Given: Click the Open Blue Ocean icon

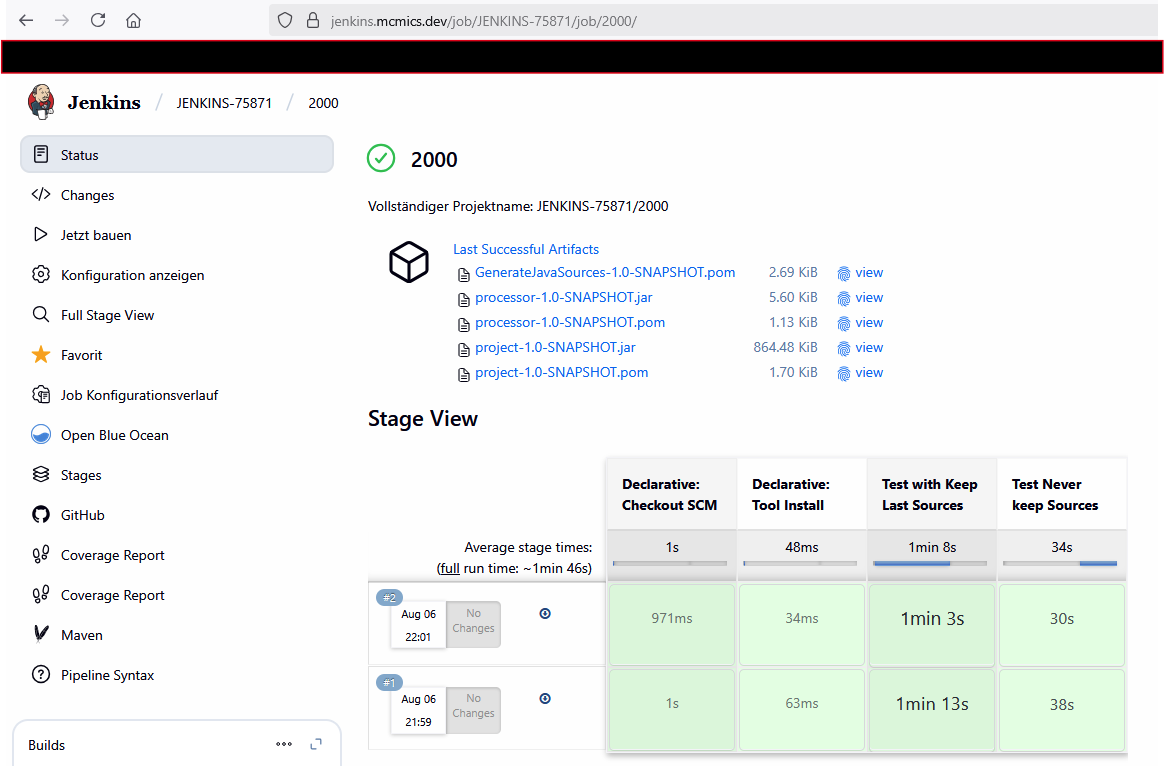Looking at the screenshot, I should (x=41, y=435).
